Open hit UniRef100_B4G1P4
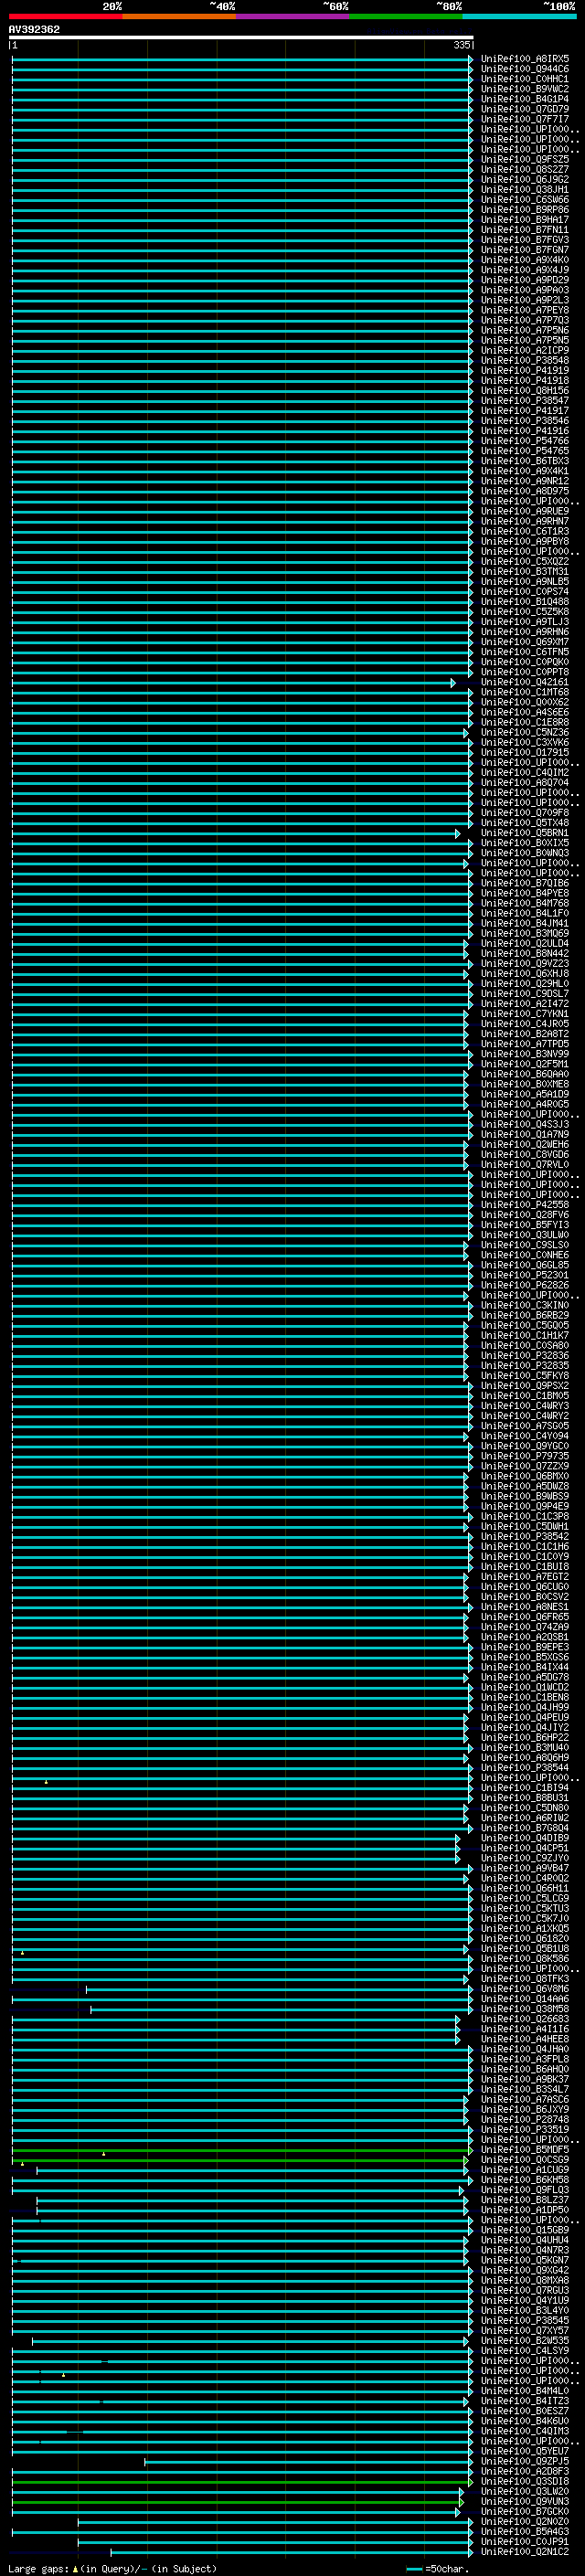Image resolution: width=585 pixels, height=2576 pixels. tap(525, 99)
